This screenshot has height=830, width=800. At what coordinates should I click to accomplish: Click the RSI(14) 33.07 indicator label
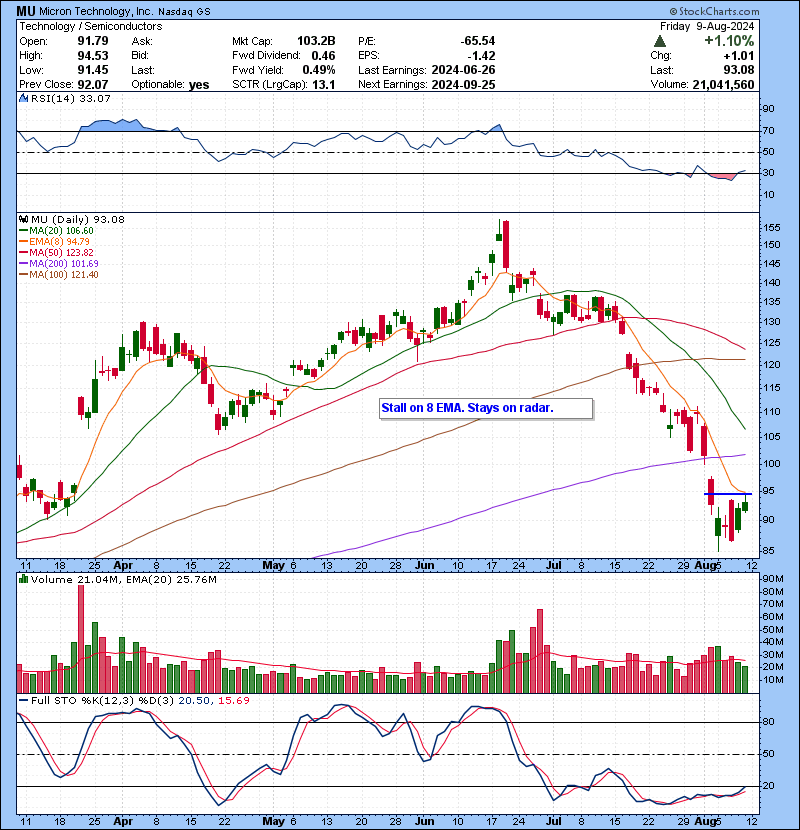(x=70, y=98)
